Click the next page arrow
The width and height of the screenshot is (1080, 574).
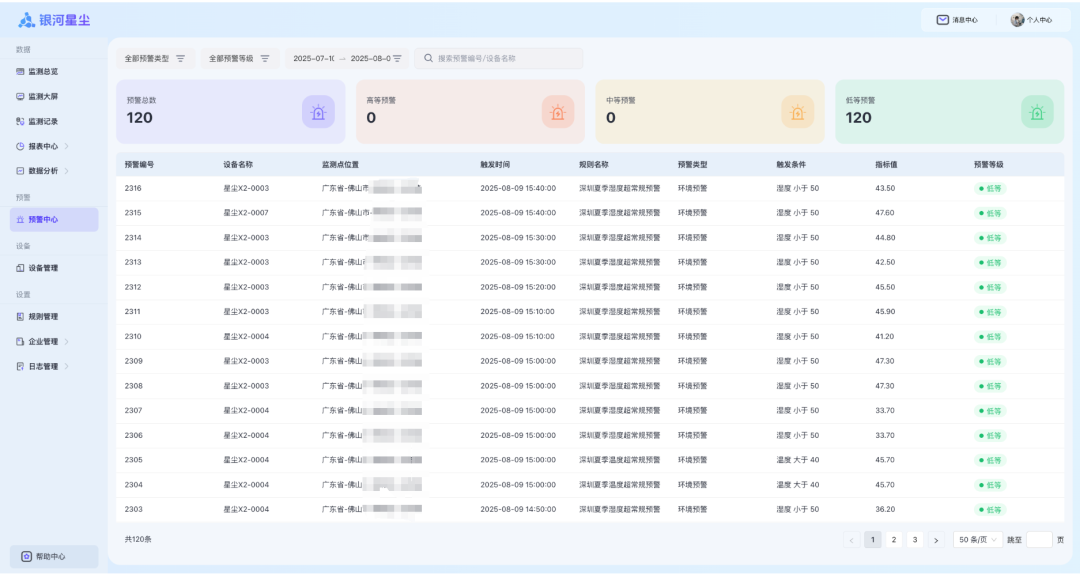click(x=936, y=540)
